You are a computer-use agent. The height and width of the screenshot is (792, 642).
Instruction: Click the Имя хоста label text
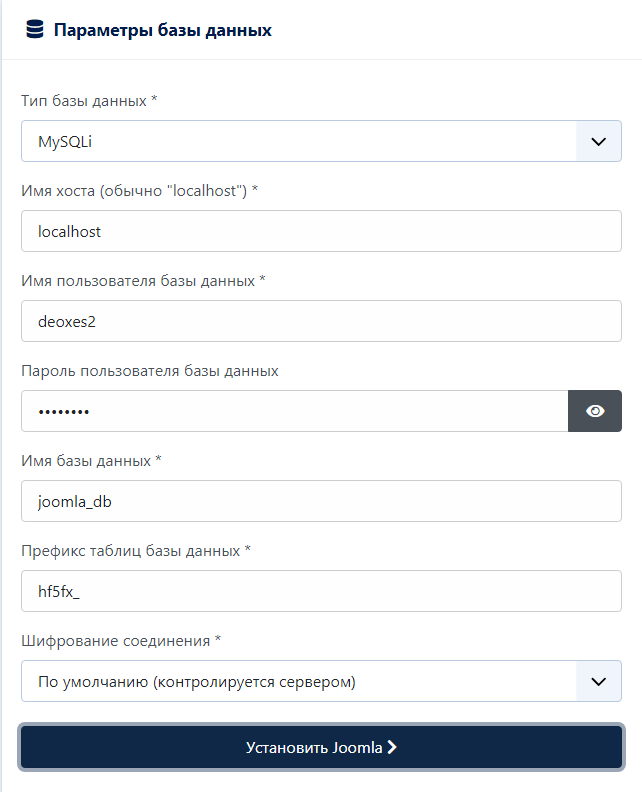[139, 190]
